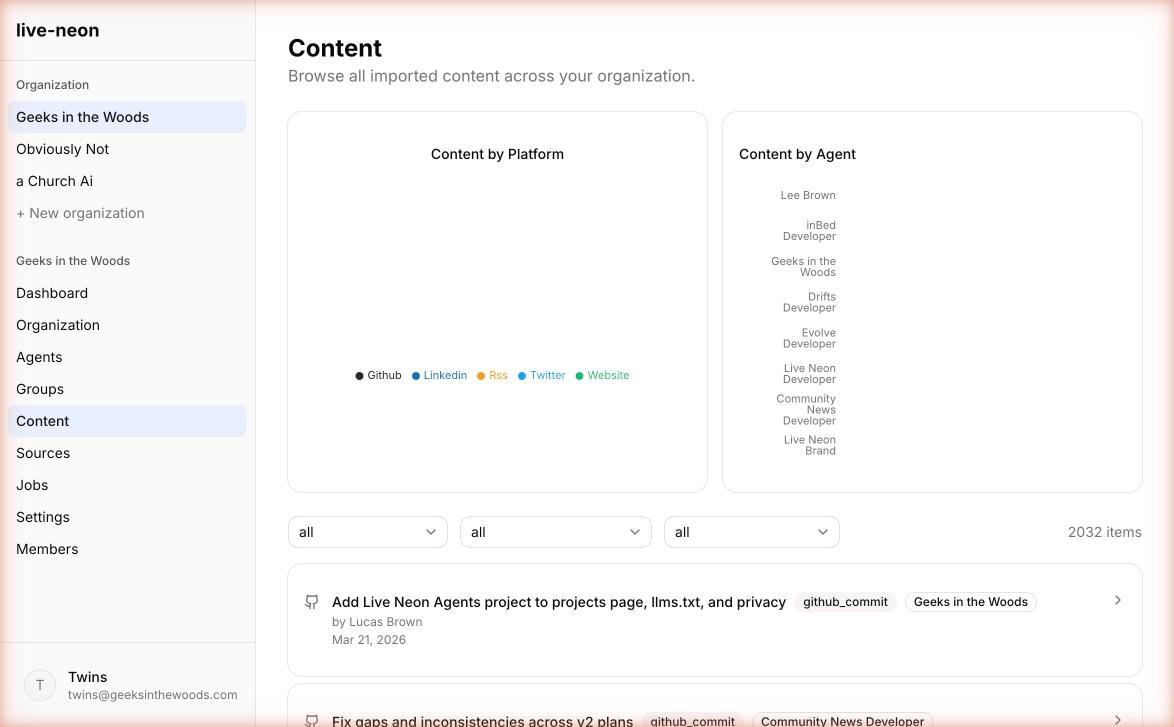The image size is (1174, 727).
Task: Toggle the Github legend entry in chart
Action: coord(378,376)
